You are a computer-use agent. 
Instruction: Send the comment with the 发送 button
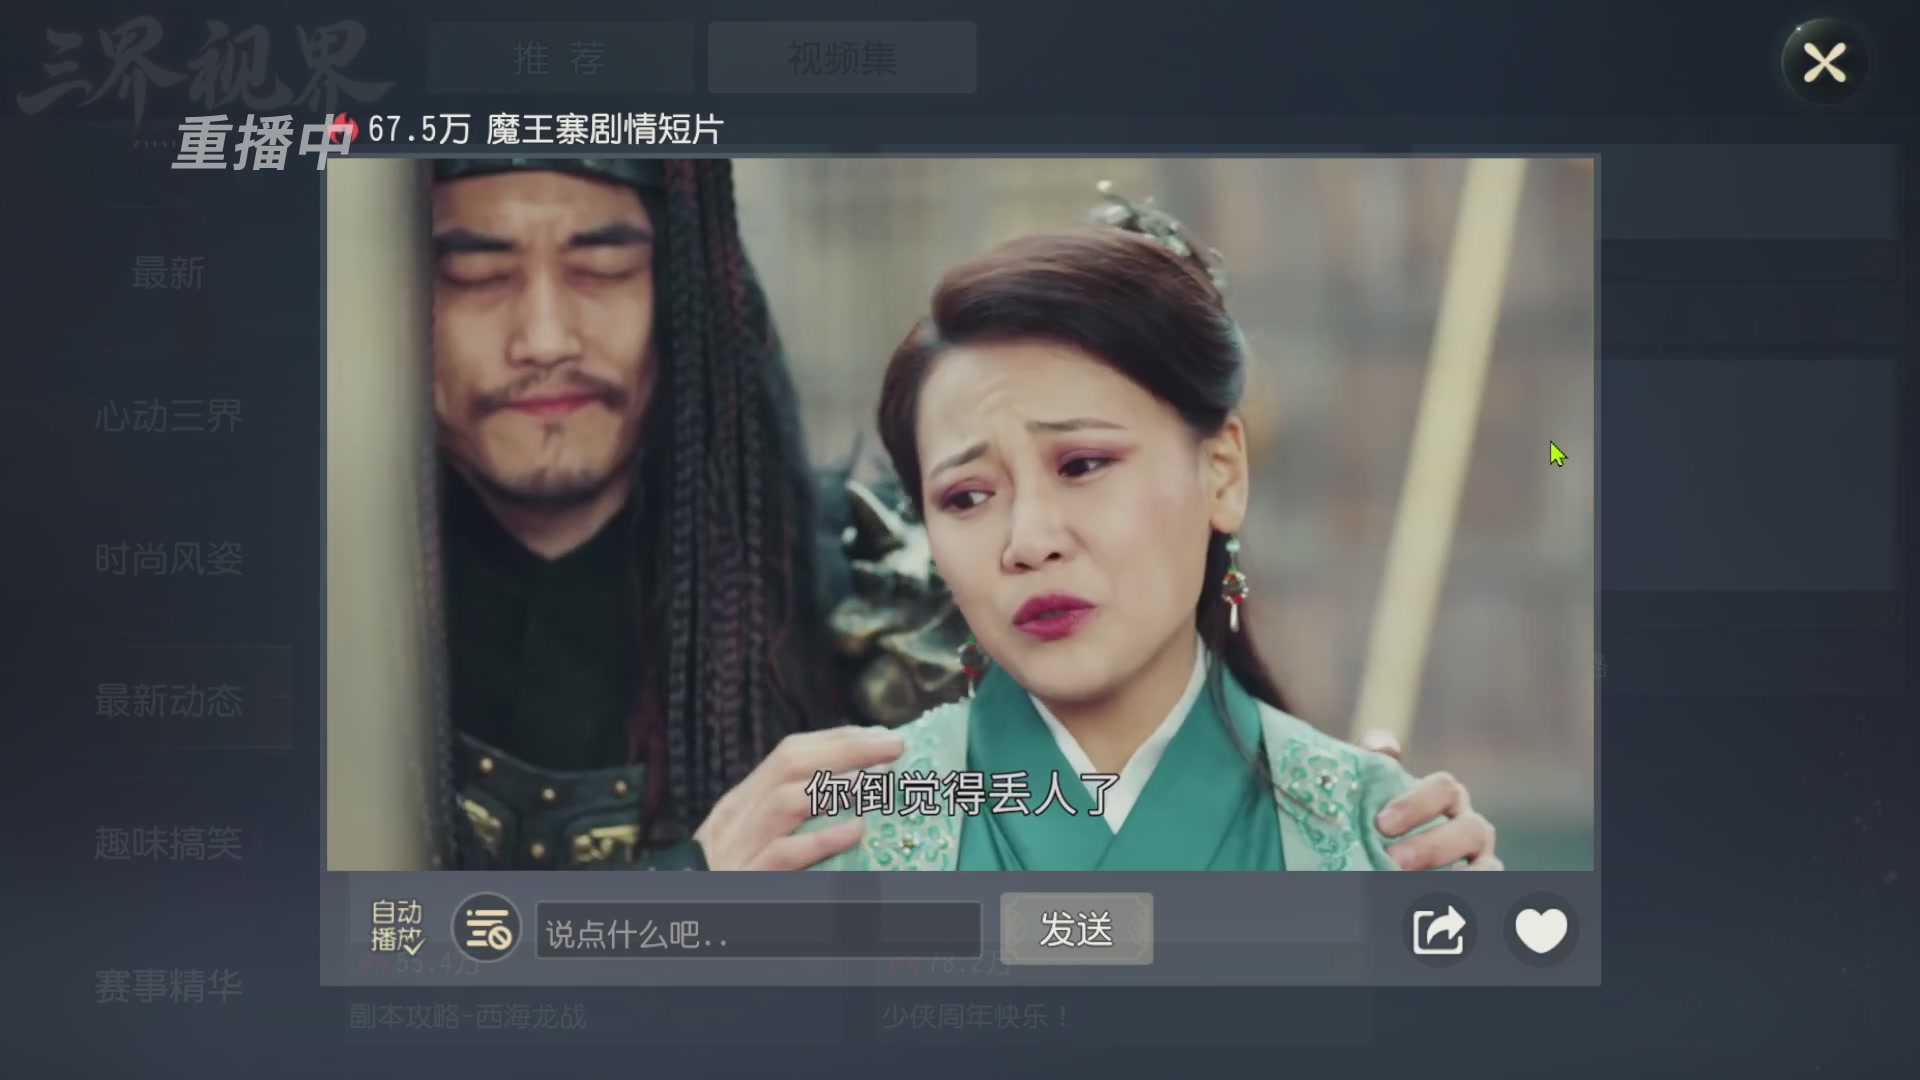(x=1076, y=929)
